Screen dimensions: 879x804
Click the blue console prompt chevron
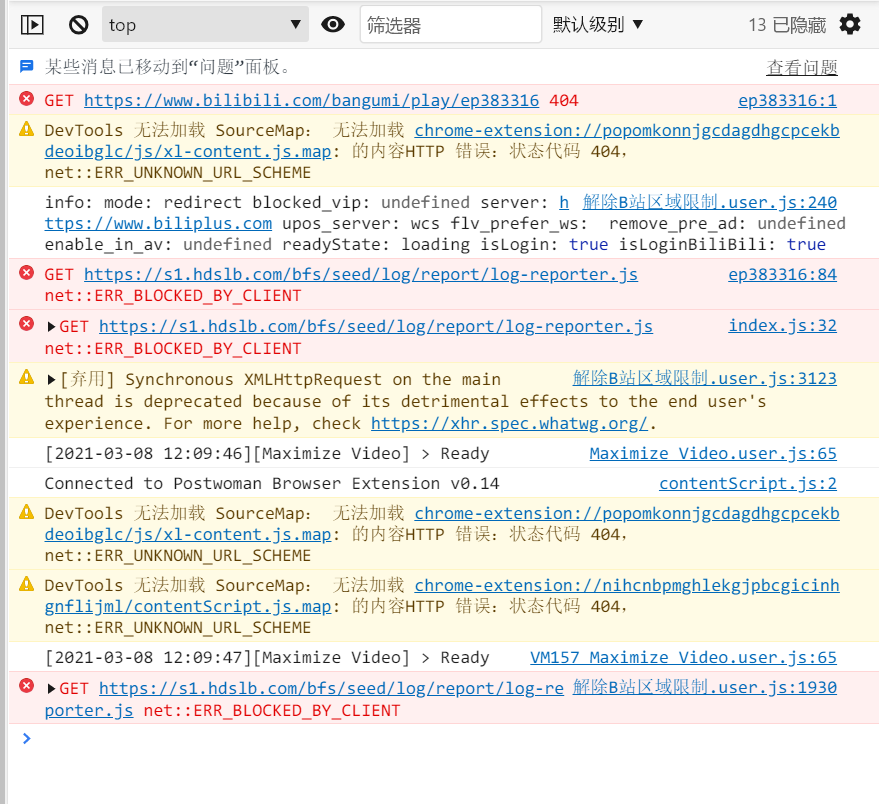pos(26,739)
